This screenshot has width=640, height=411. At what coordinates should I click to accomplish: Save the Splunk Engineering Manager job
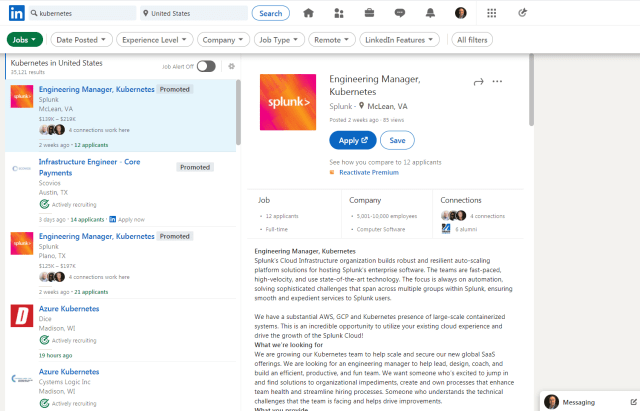click(397, 140)
